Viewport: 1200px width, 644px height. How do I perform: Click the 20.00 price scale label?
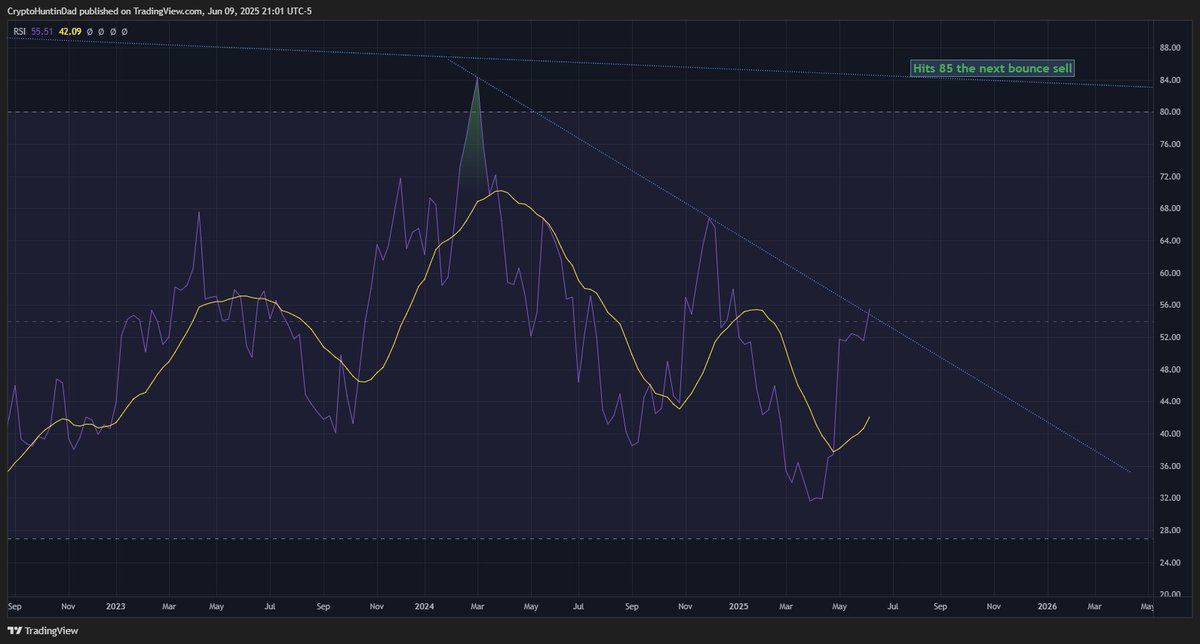click(x=1172, y=595)
